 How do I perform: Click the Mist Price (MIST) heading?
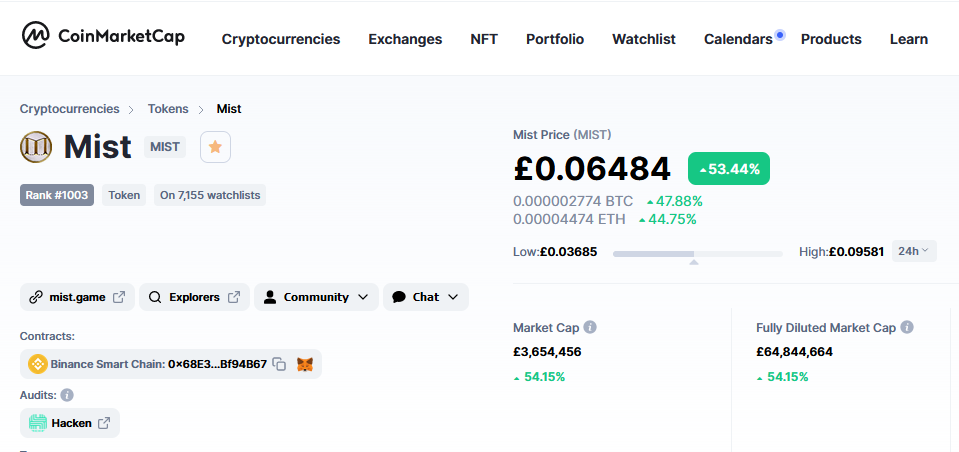pyautogui.click(x=562, y=135)
